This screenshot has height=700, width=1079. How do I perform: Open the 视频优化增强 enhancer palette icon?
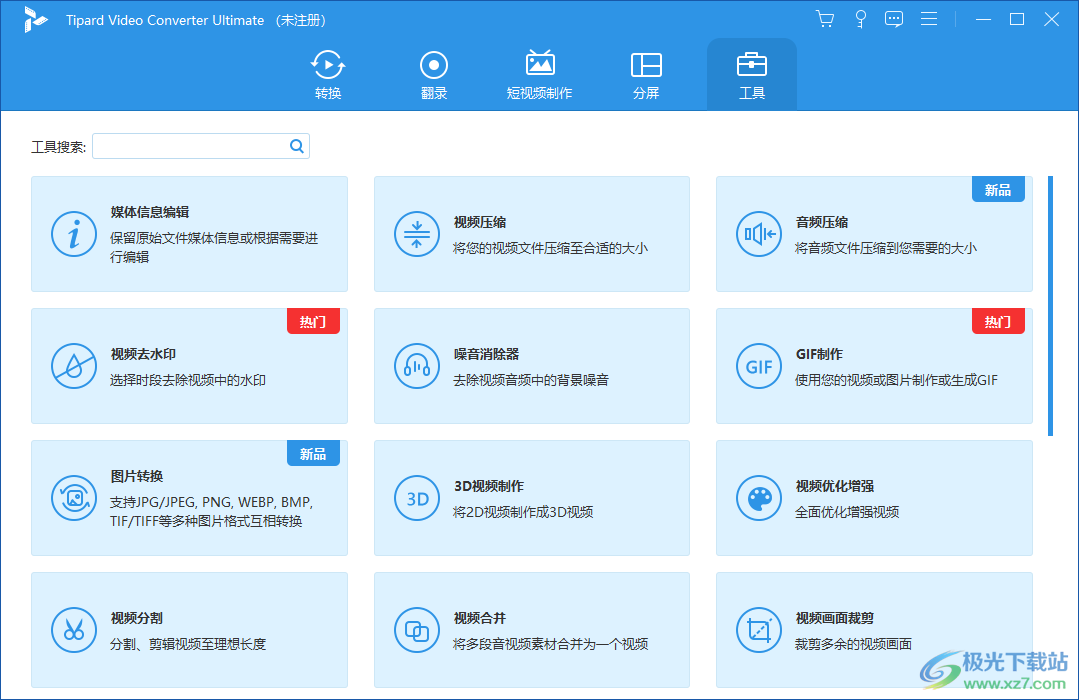pyautogui.click(x=759, y=498)
